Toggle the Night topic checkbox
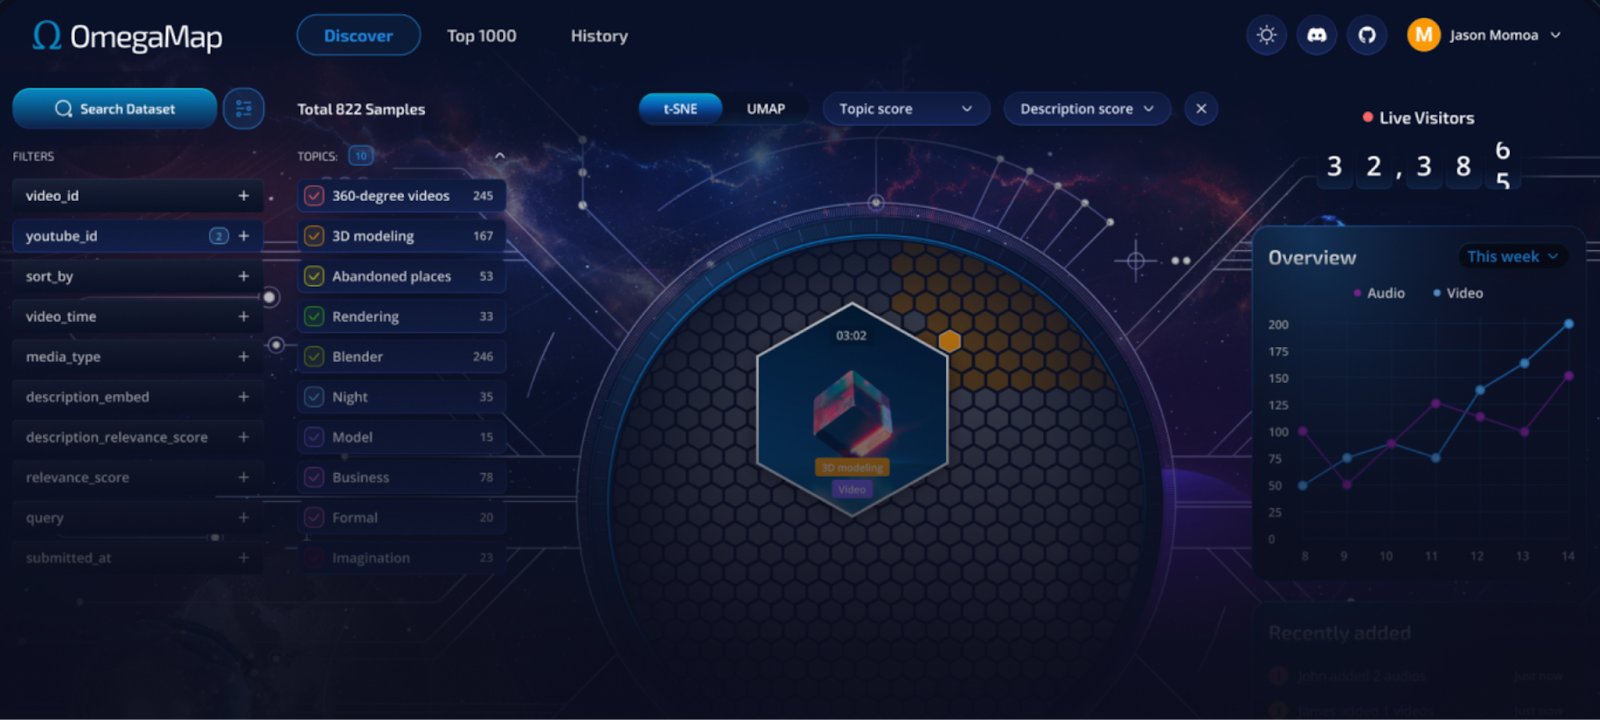This screenshot has width=1600, height=720. click(314, 397)
